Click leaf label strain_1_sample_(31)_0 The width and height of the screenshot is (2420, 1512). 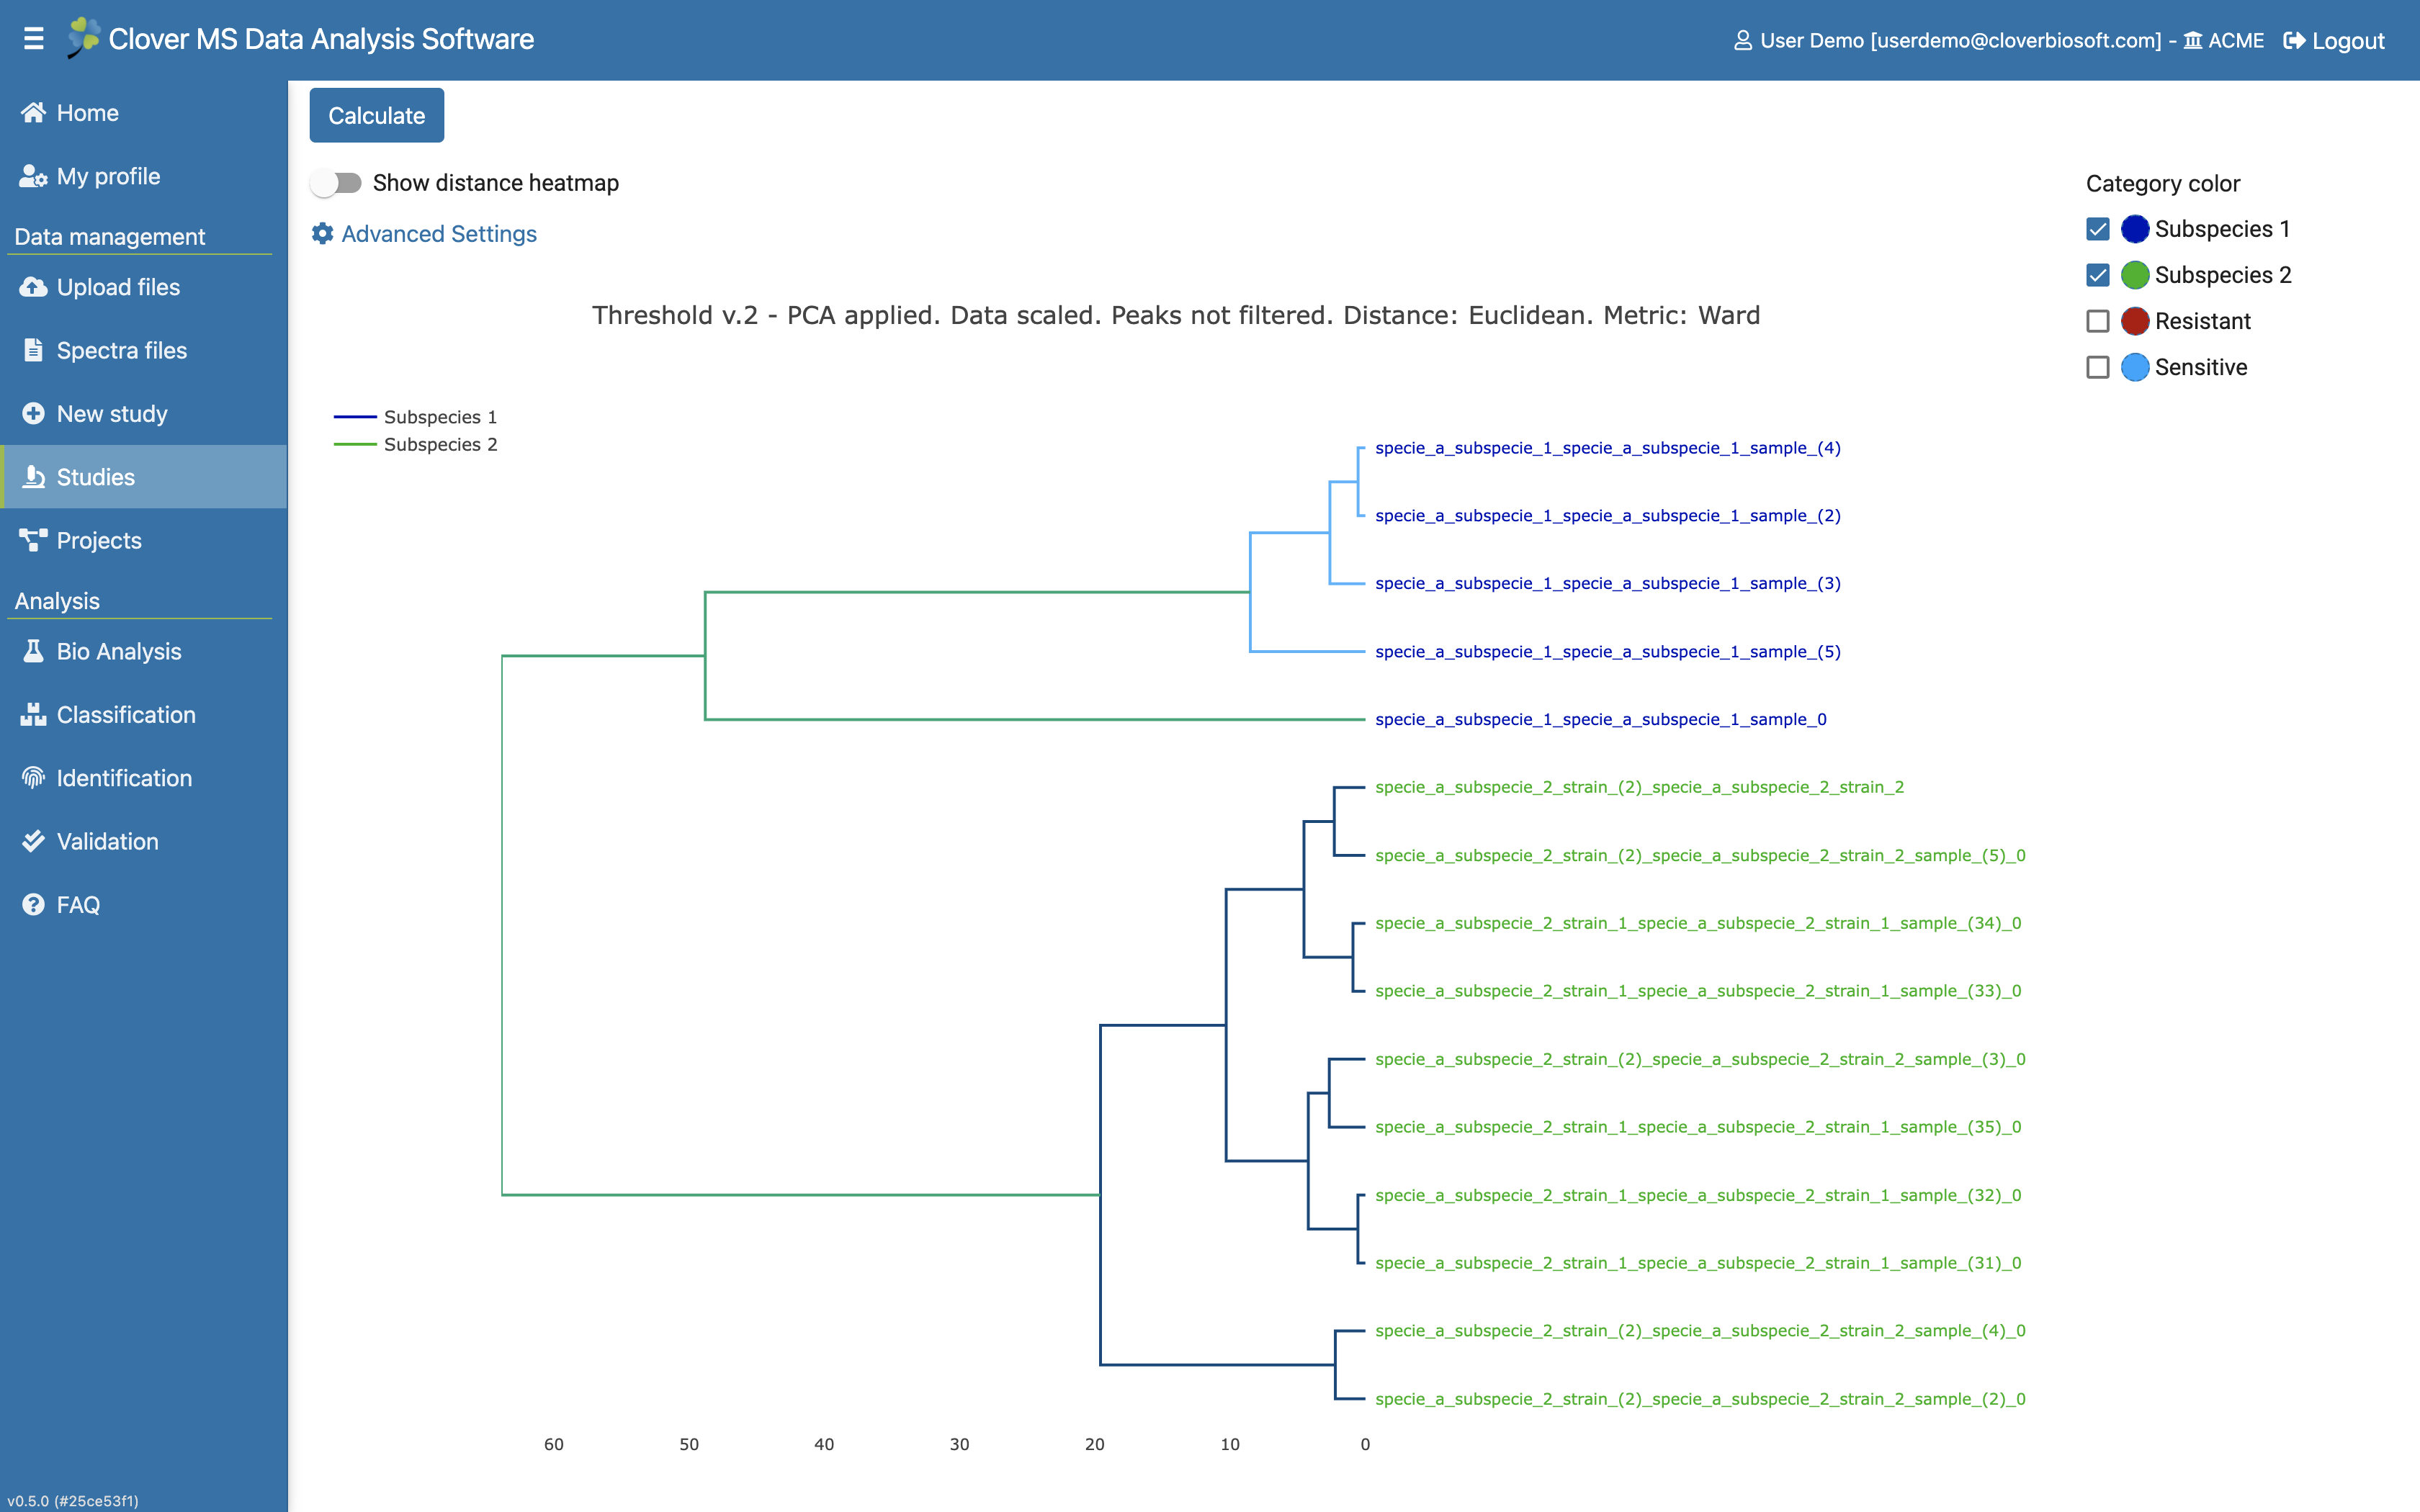(1698, 1263)
